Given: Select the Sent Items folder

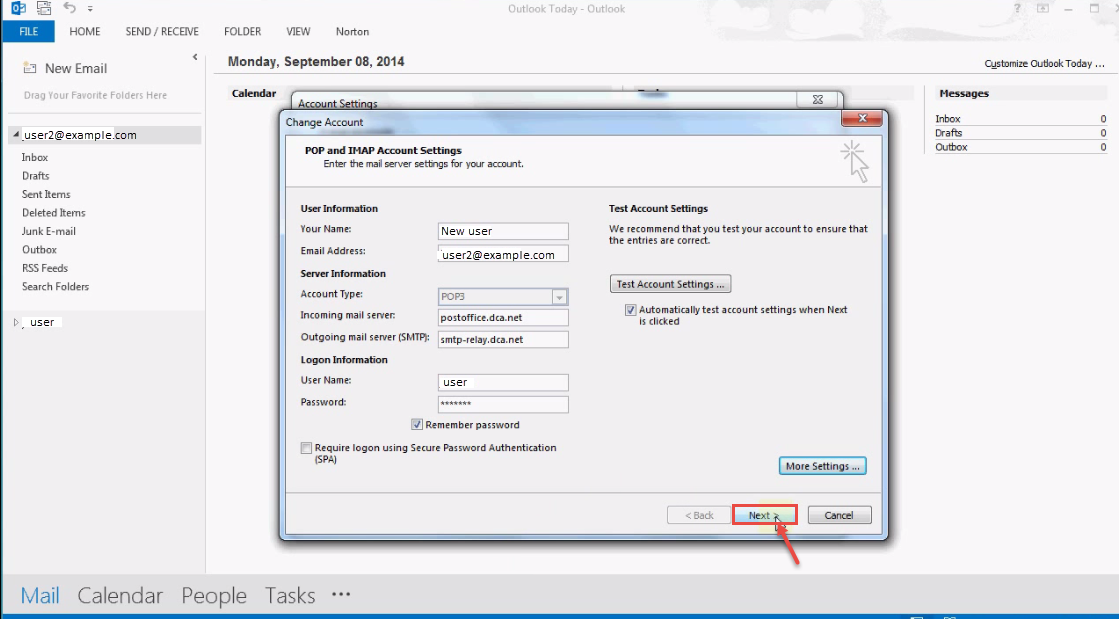Looking at the screenshot, I should click(46, 194).
